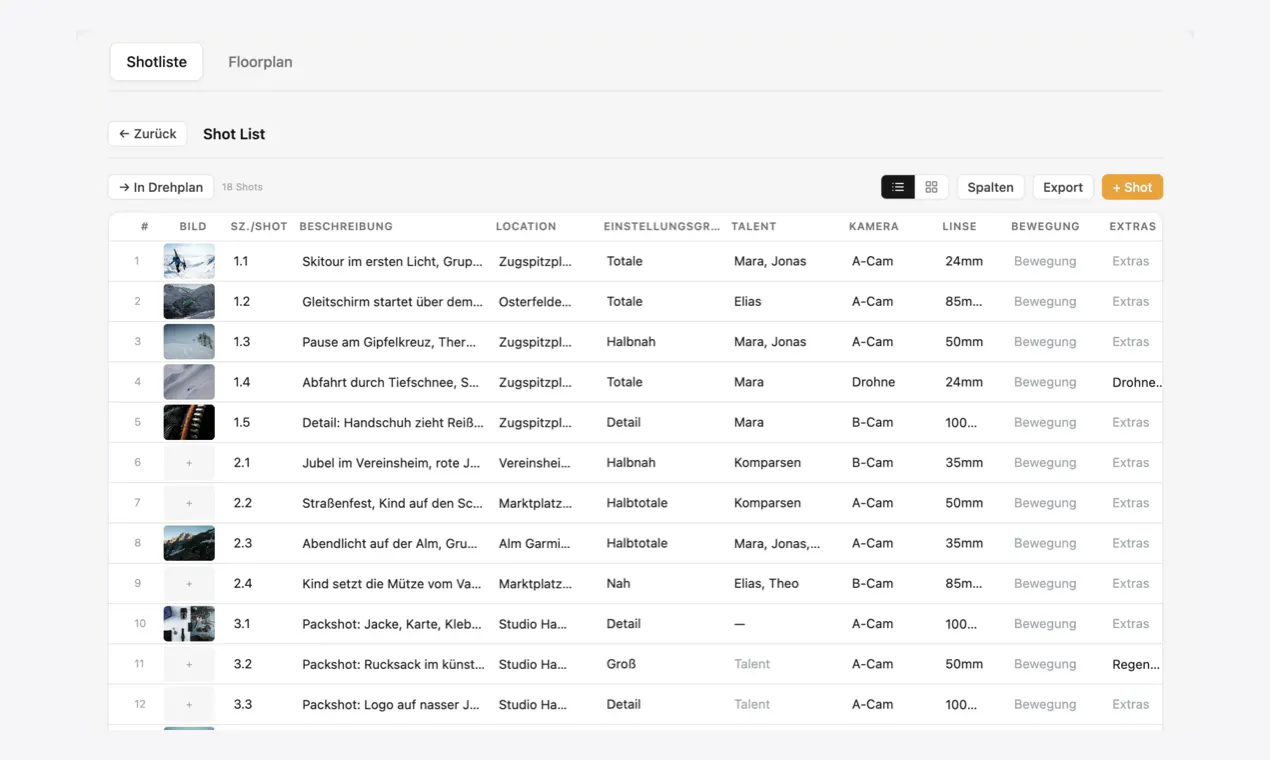Open packshot thumbnail of shot 3.1

coord(189,624)
